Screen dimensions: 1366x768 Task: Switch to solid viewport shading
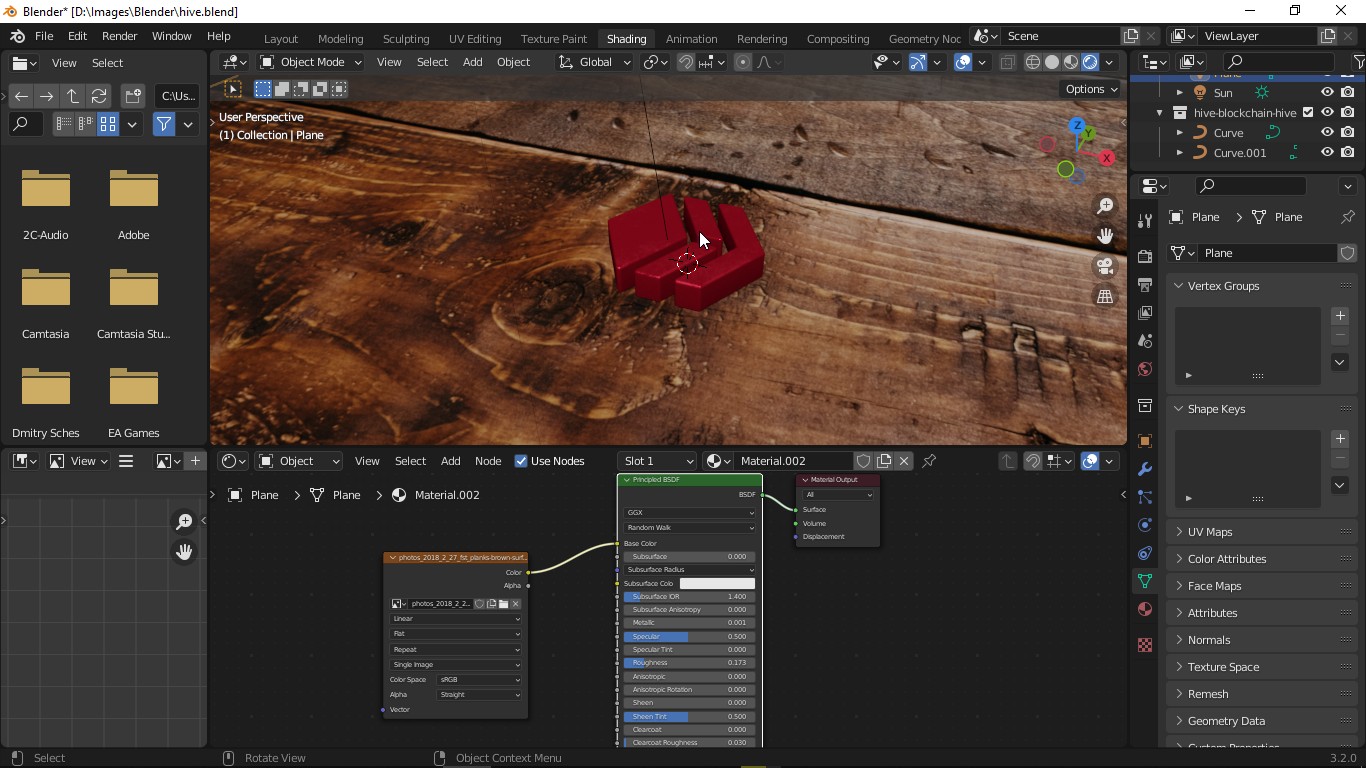point(1052,62)
